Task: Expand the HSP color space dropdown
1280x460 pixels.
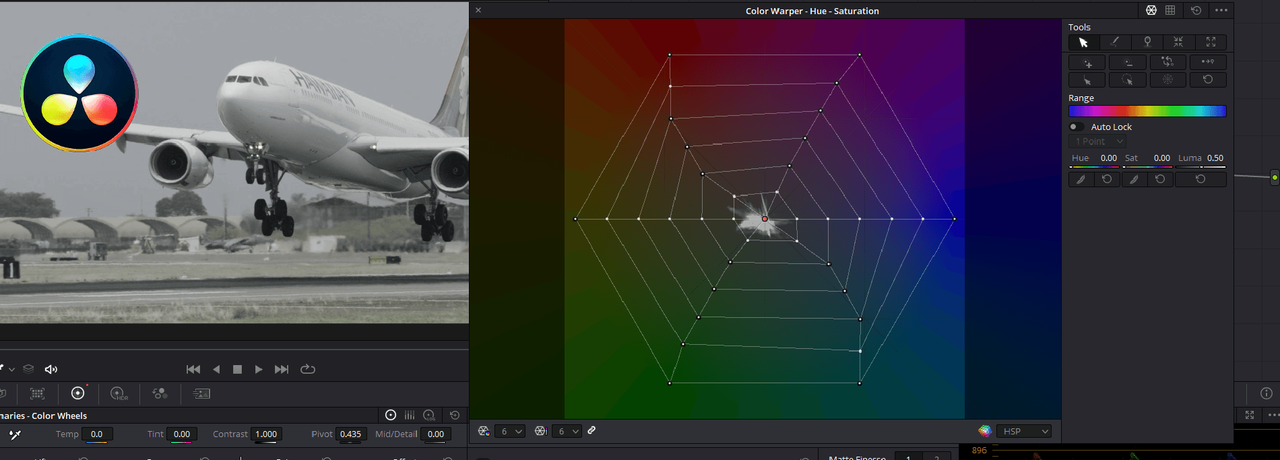Action: pyautogui.click(x=1023, y=431)
